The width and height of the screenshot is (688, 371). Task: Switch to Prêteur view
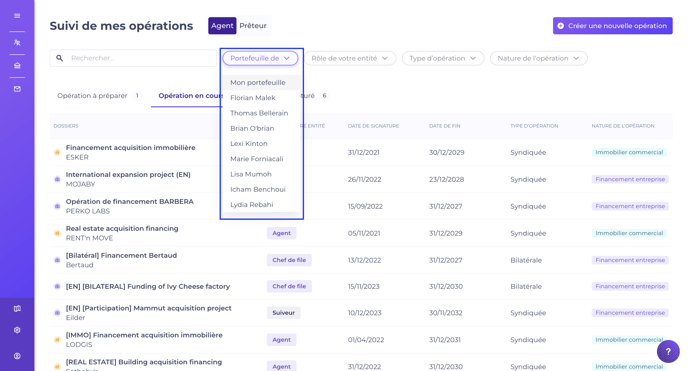(253, 25)
